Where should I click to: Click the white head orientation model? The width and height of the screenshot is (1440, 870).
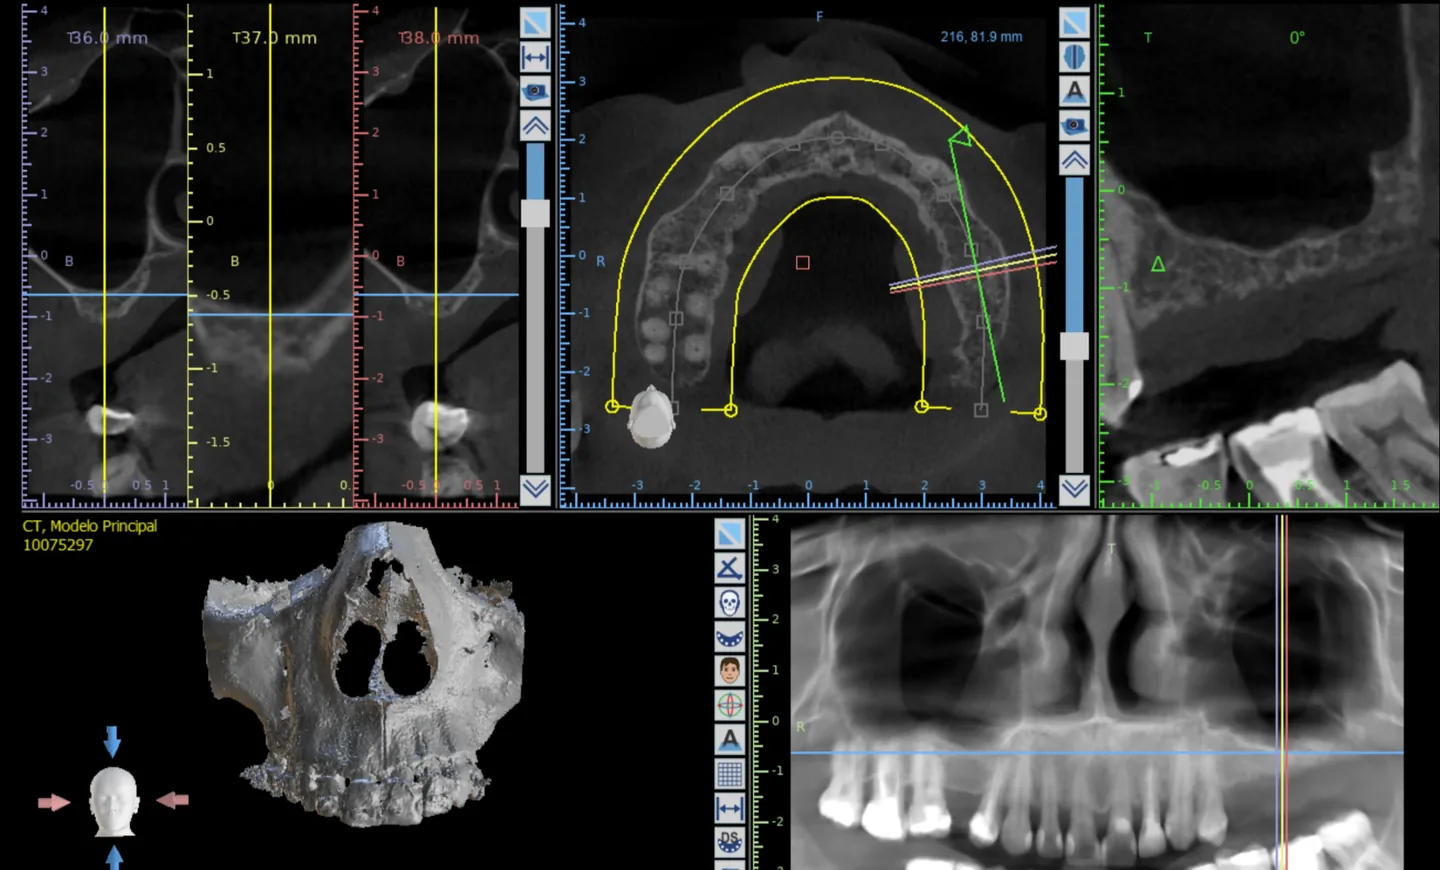[113, 802]
